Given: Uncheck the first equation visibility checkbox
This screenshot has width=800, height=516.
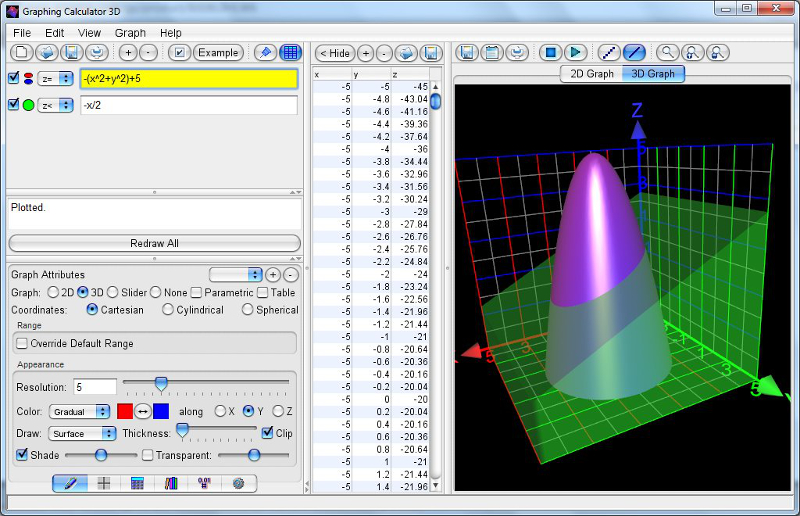Looking at the screenshot, I should tap(14, 78).
